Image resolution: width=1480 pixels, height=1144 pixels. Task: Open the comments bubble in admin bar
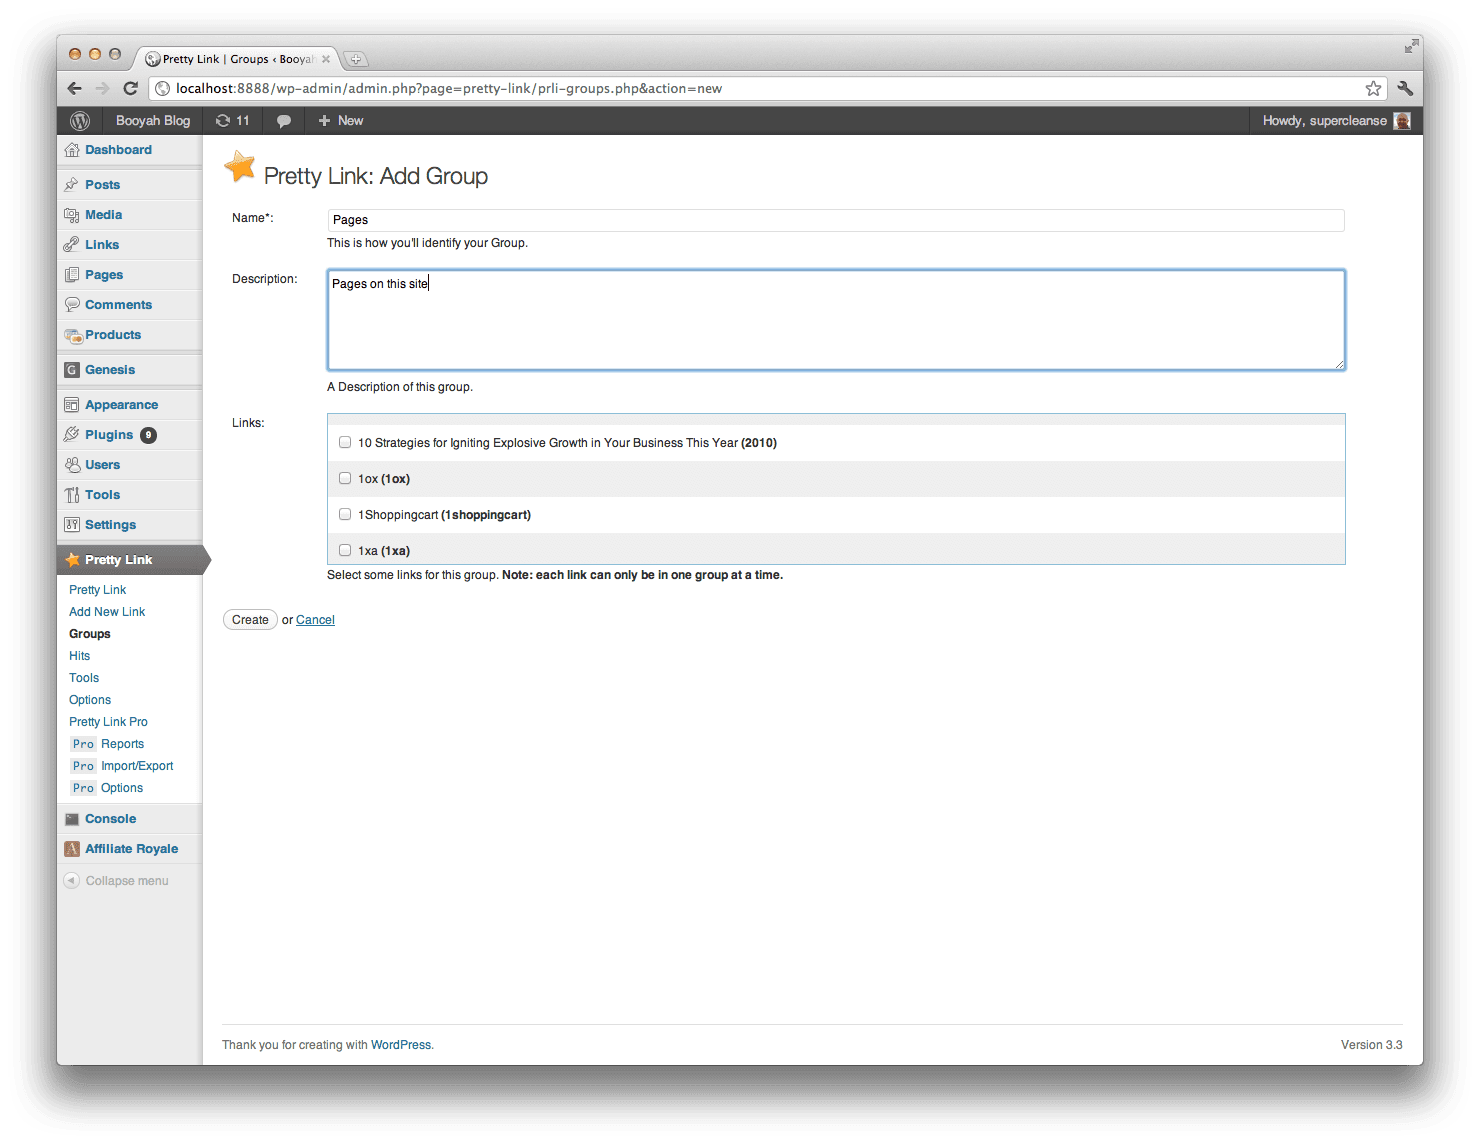click(x=284, y=121)
